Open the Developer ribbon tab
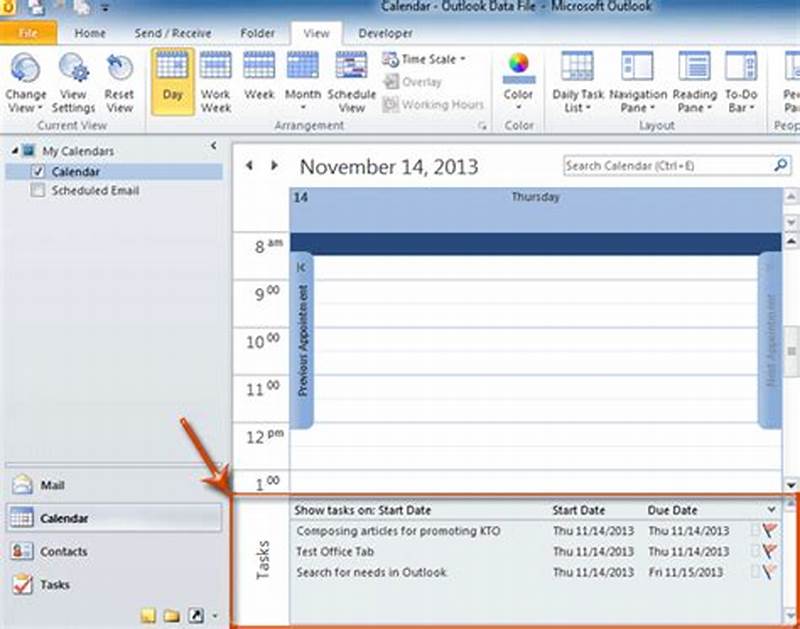 tap(384, 32)
